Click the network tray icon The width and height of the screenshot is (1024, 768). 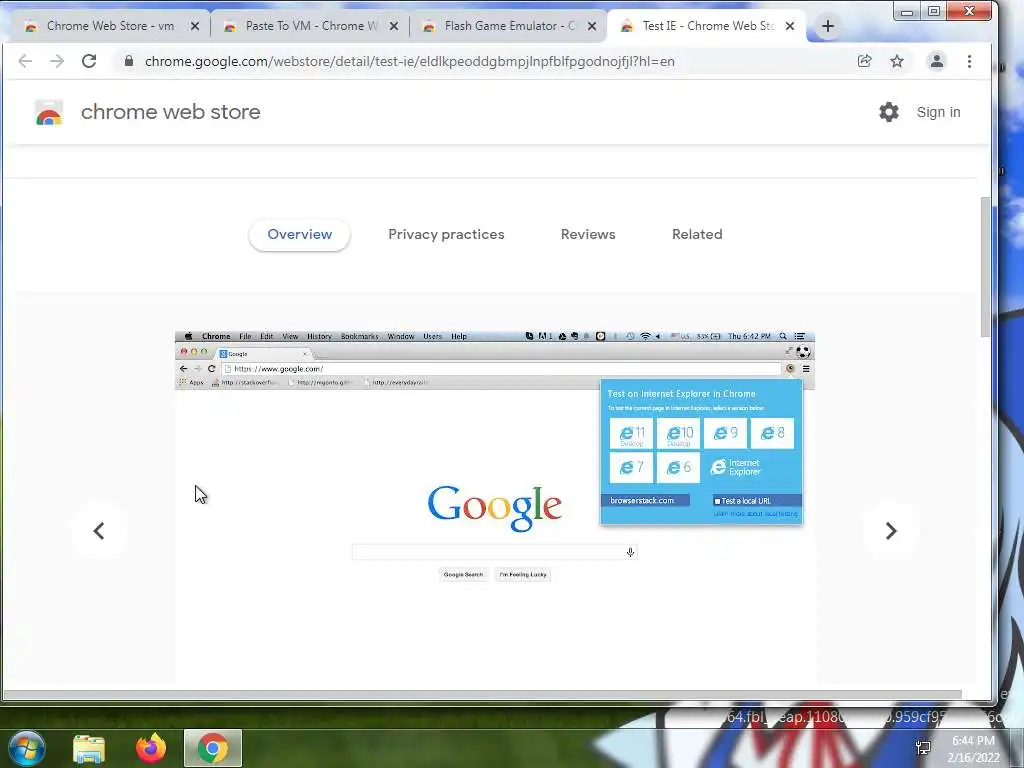(923, 748)
